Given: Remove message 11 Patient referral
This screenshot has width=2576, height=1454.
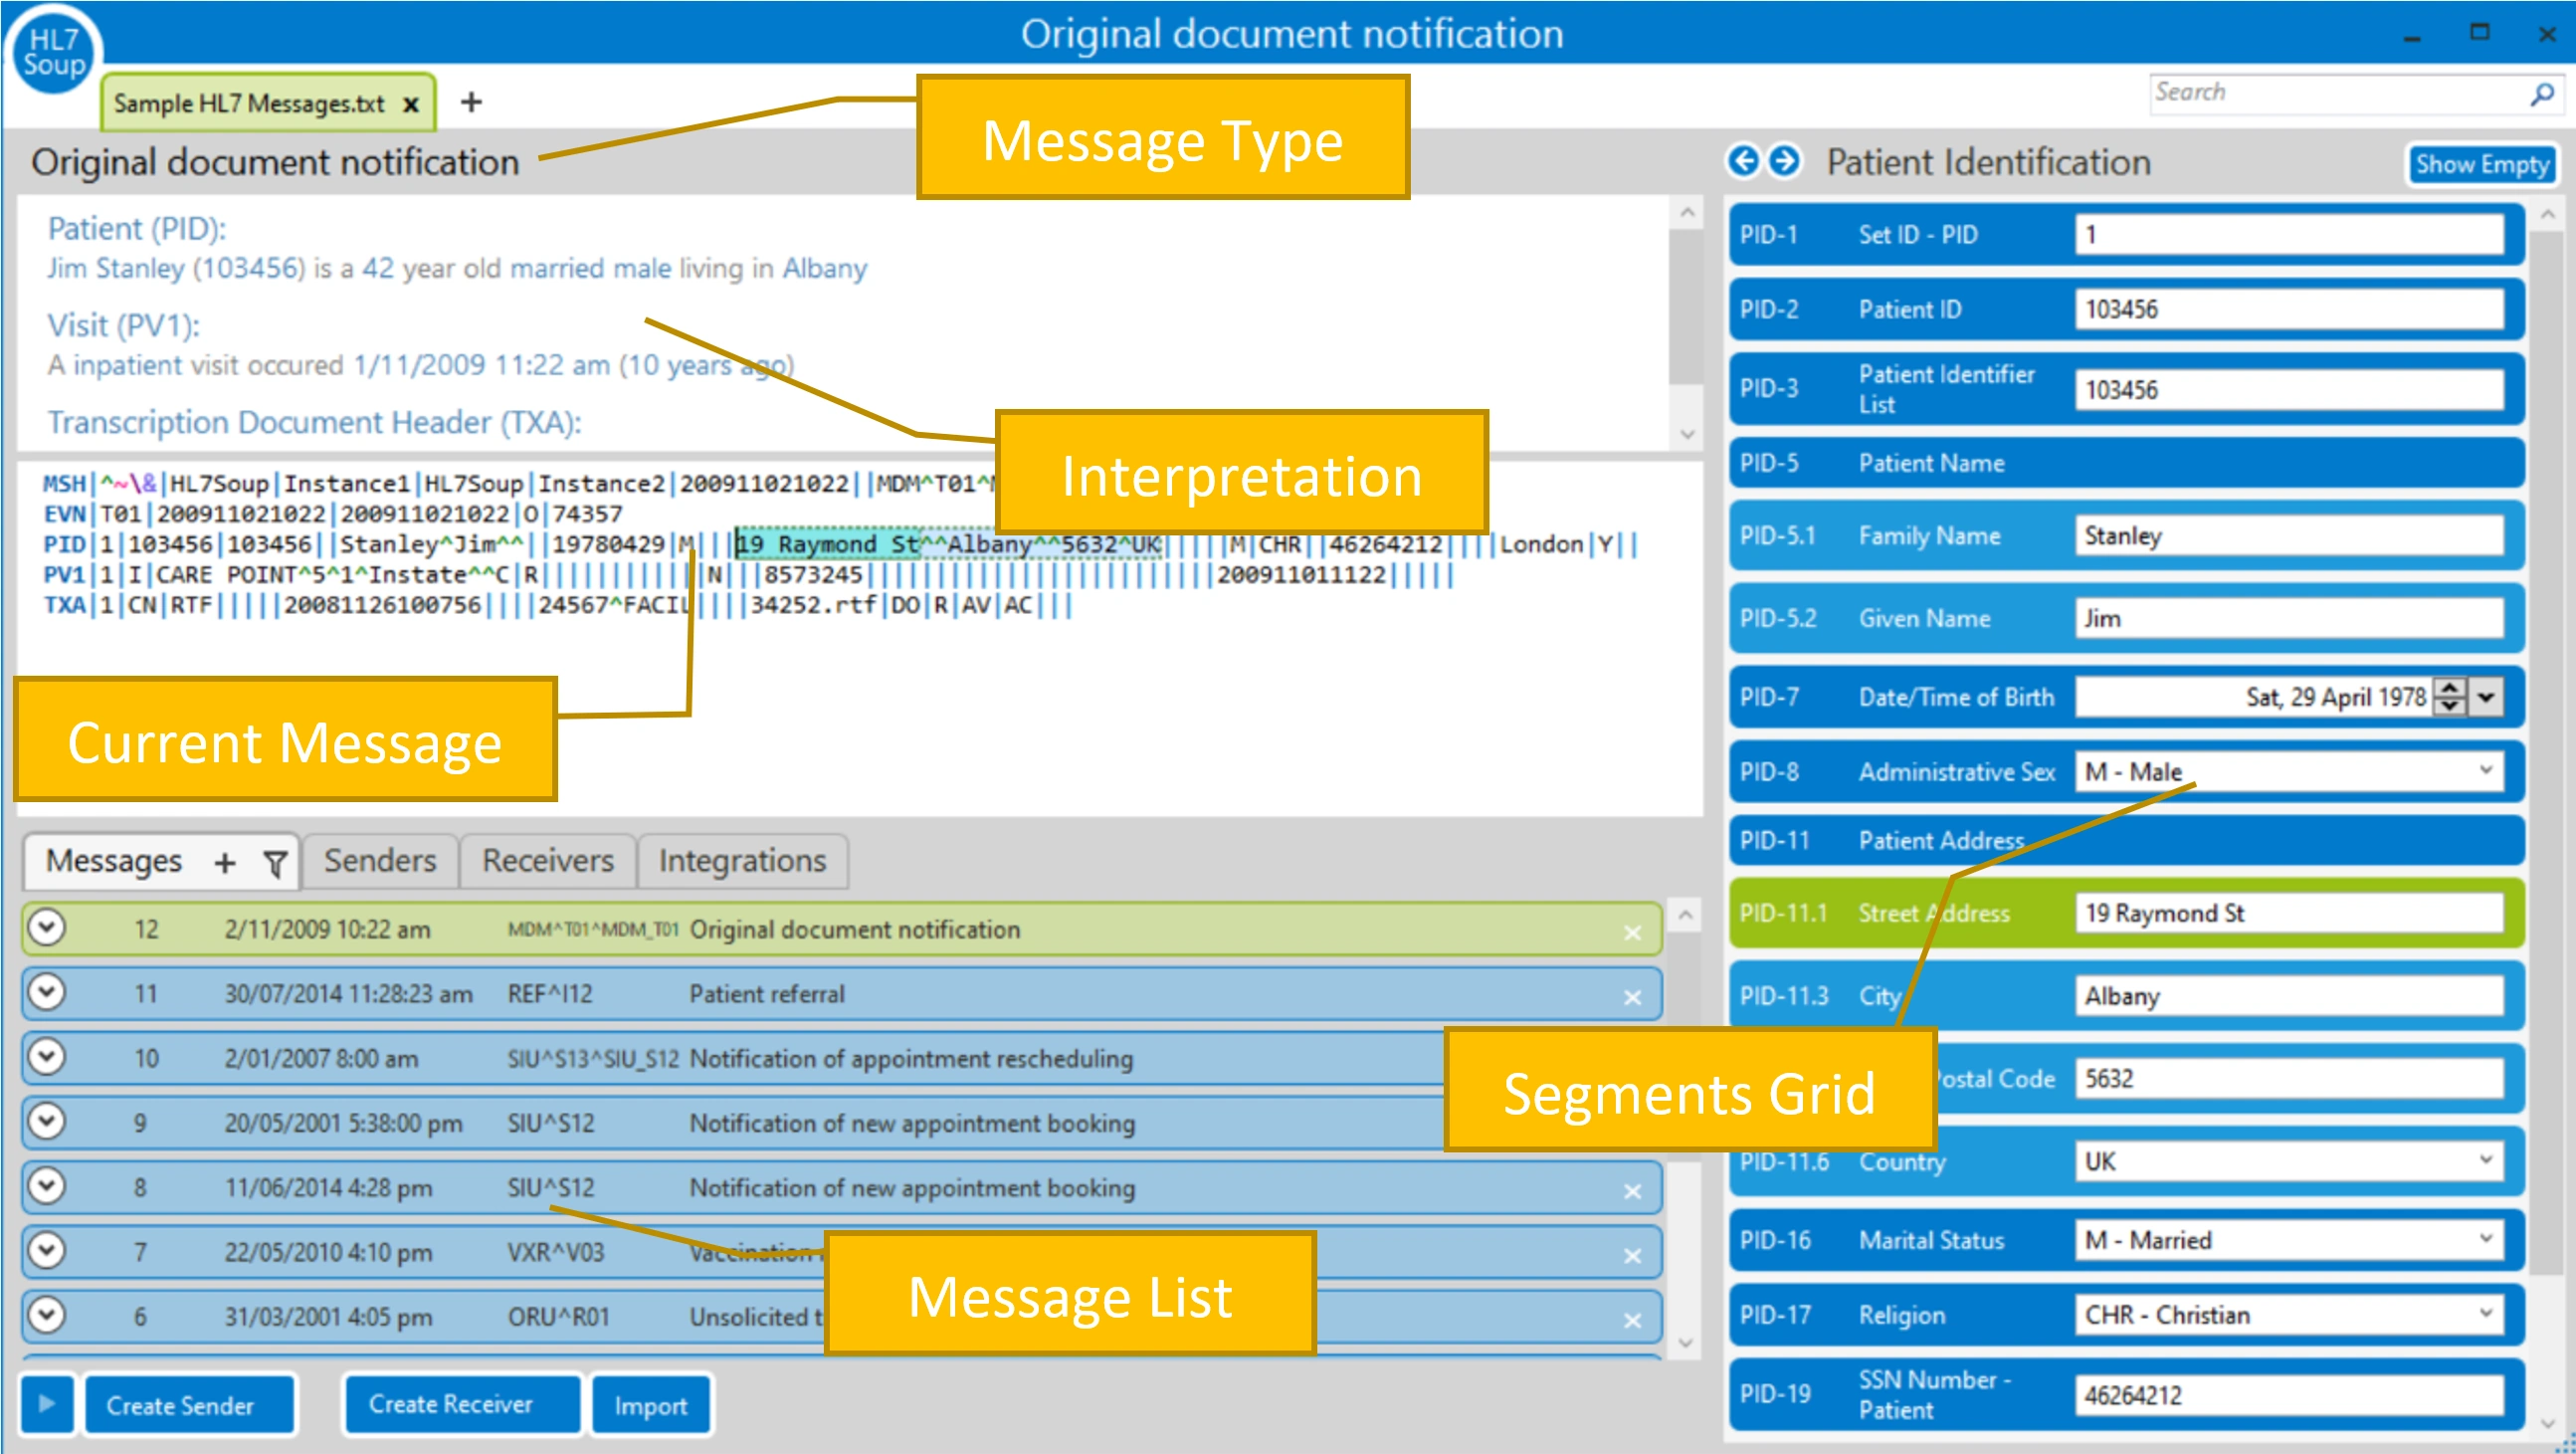Looking at the screenshot, I should click(x=1632, y=996).
